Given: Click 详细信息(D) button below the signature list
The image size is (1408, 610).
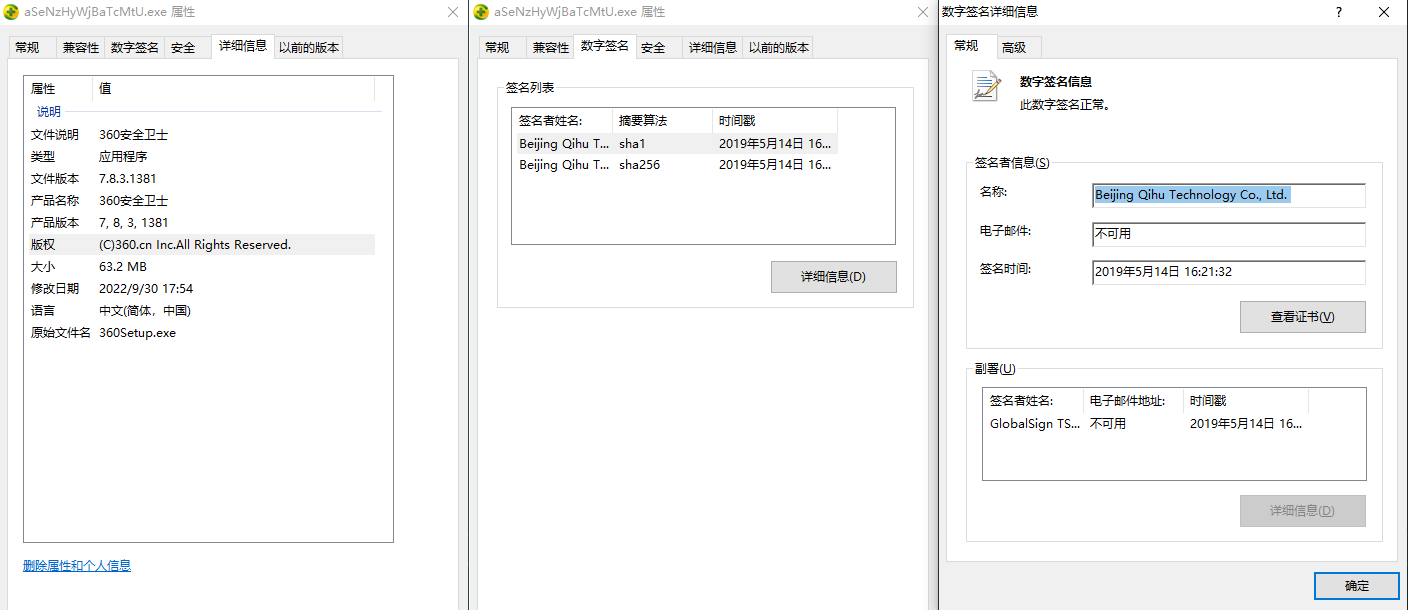Looking at the screenshot, I should pyautogui.click(x=833, y=277).
